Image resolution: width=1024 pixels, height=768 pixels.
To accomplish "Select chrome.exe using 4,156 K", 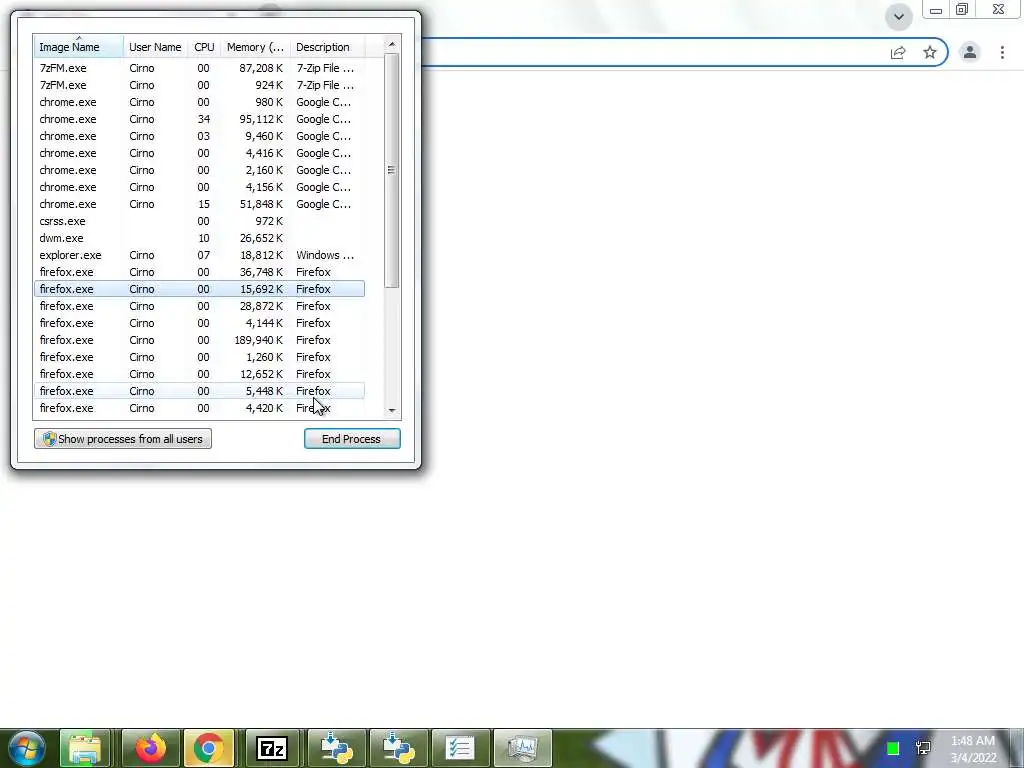I will (x=199, y=187).
